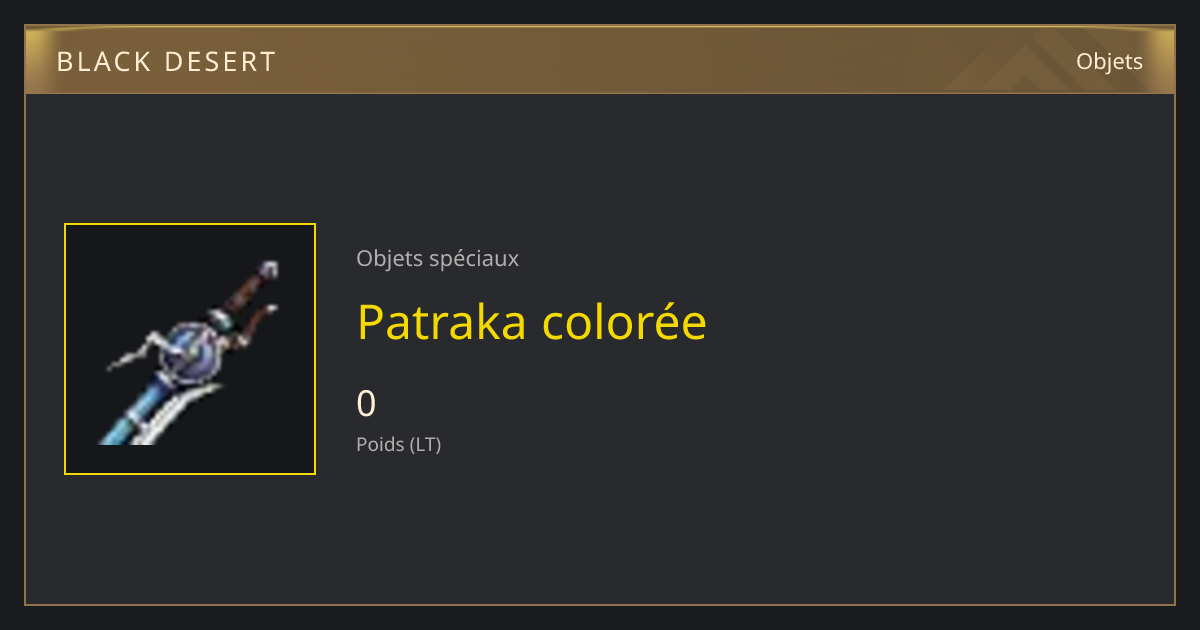Click the Patraka colorée item thumbnail
Screen dimensions: 1200x630
(x=190, y=349)
